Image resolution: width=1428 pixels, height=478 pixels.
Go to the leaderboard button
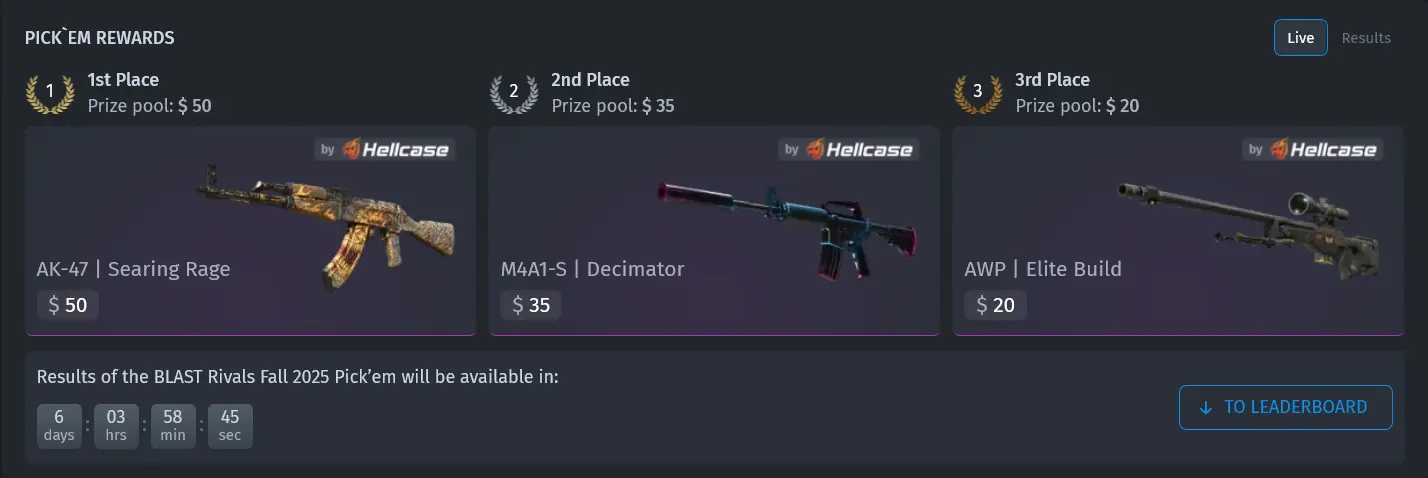(1286, 407)
